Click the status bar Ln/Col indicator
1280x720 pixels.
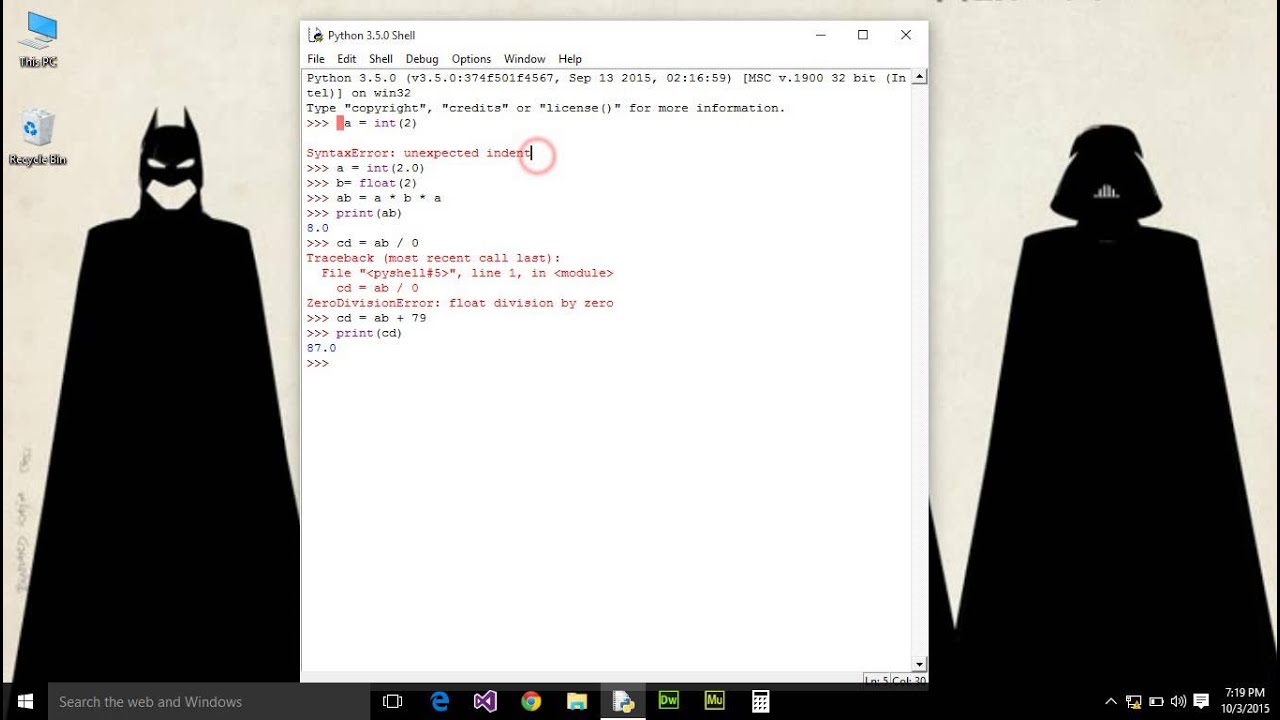point(895,680)
